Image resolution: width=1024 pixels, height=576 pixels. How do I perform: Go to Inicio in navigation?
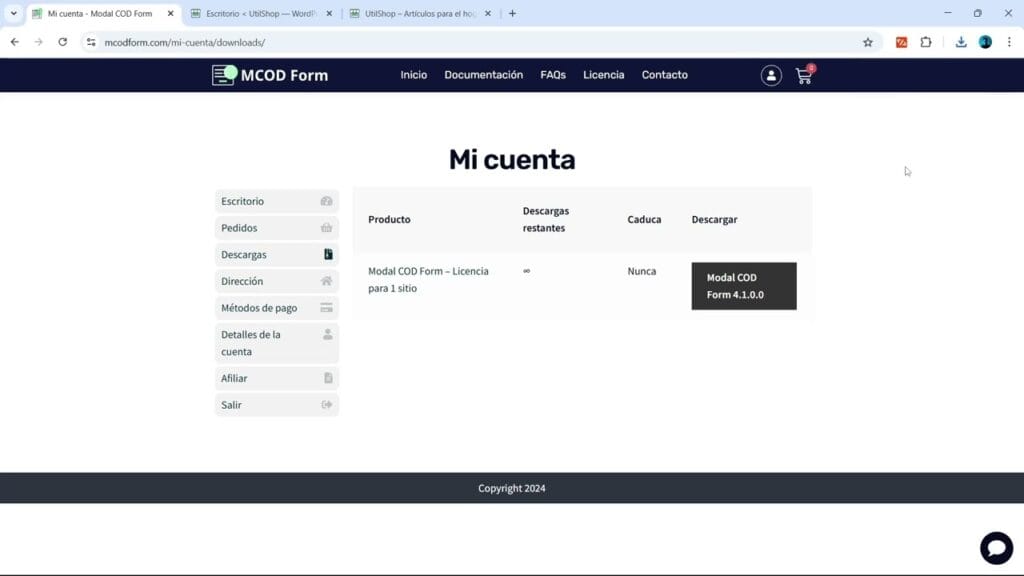(413, 75)
